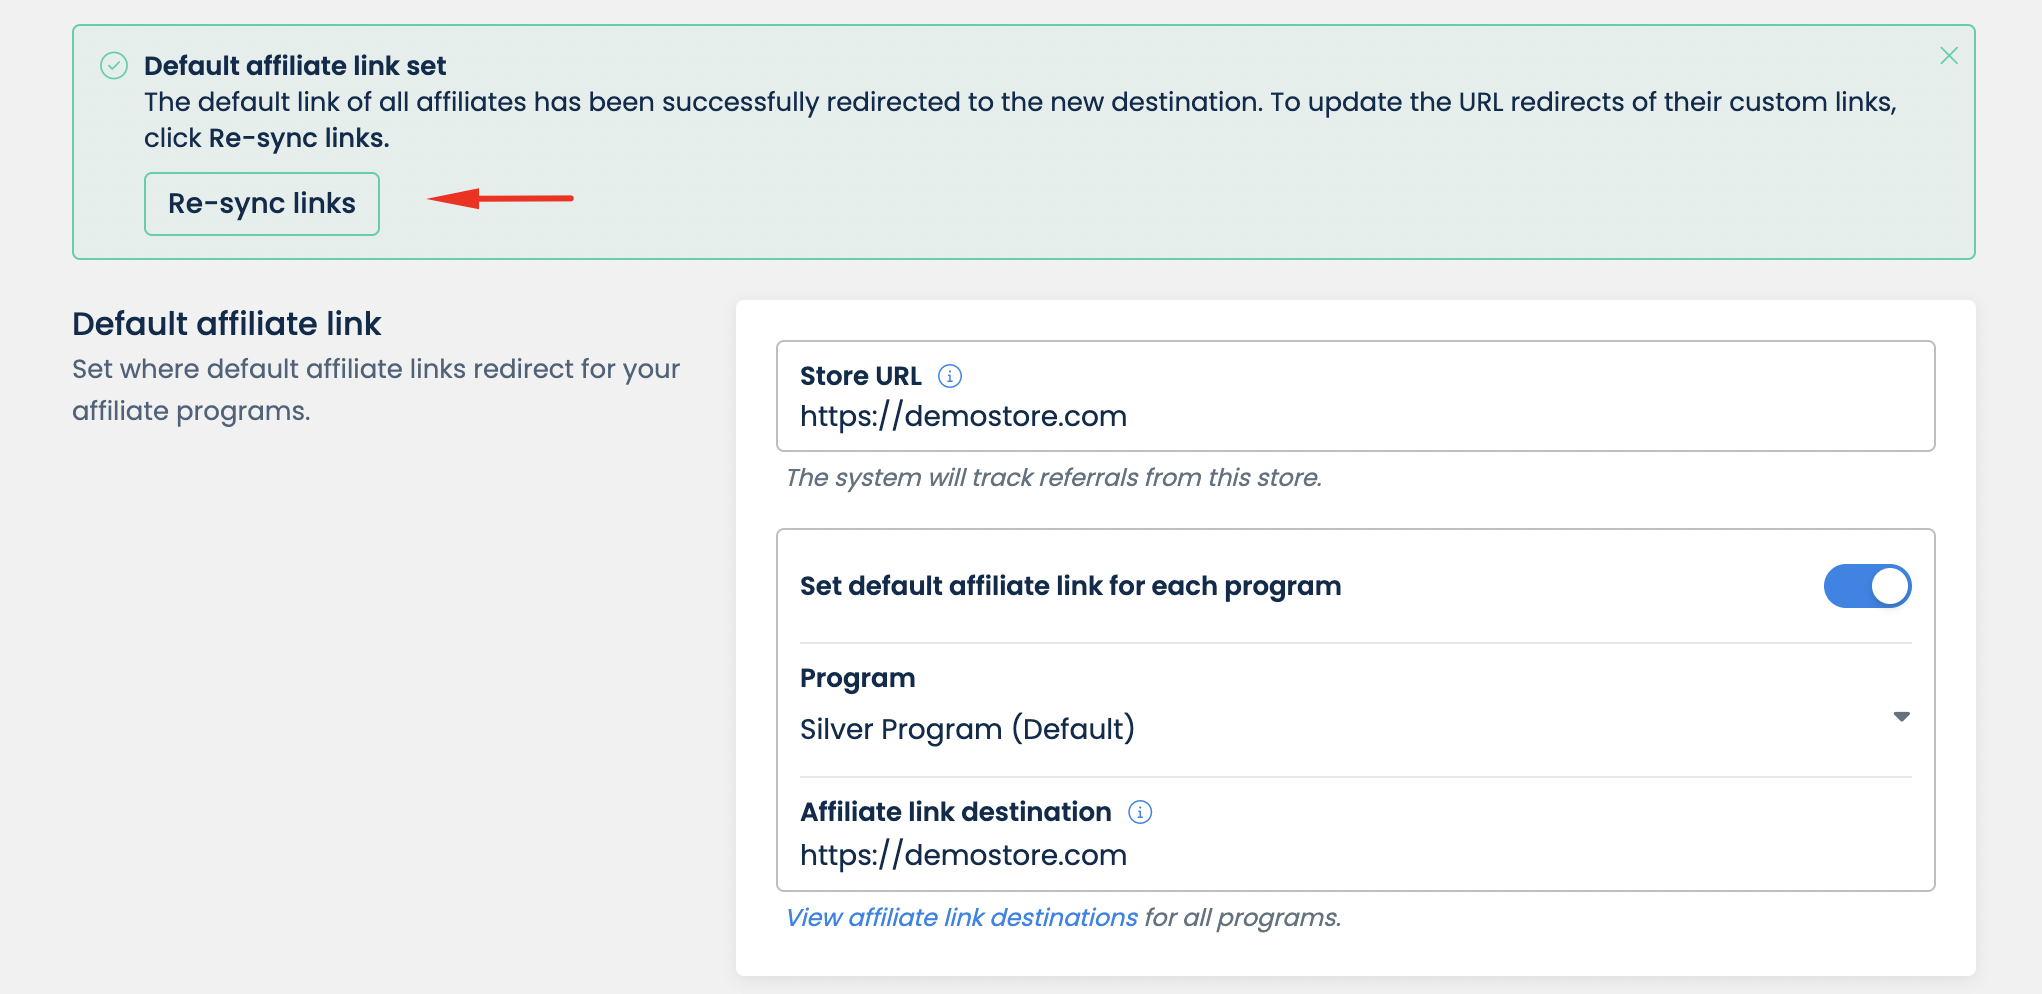Viewport: 2042px width, 994px height.
Task: Click the Affiliate link destination label
Action: coord(955,812)
